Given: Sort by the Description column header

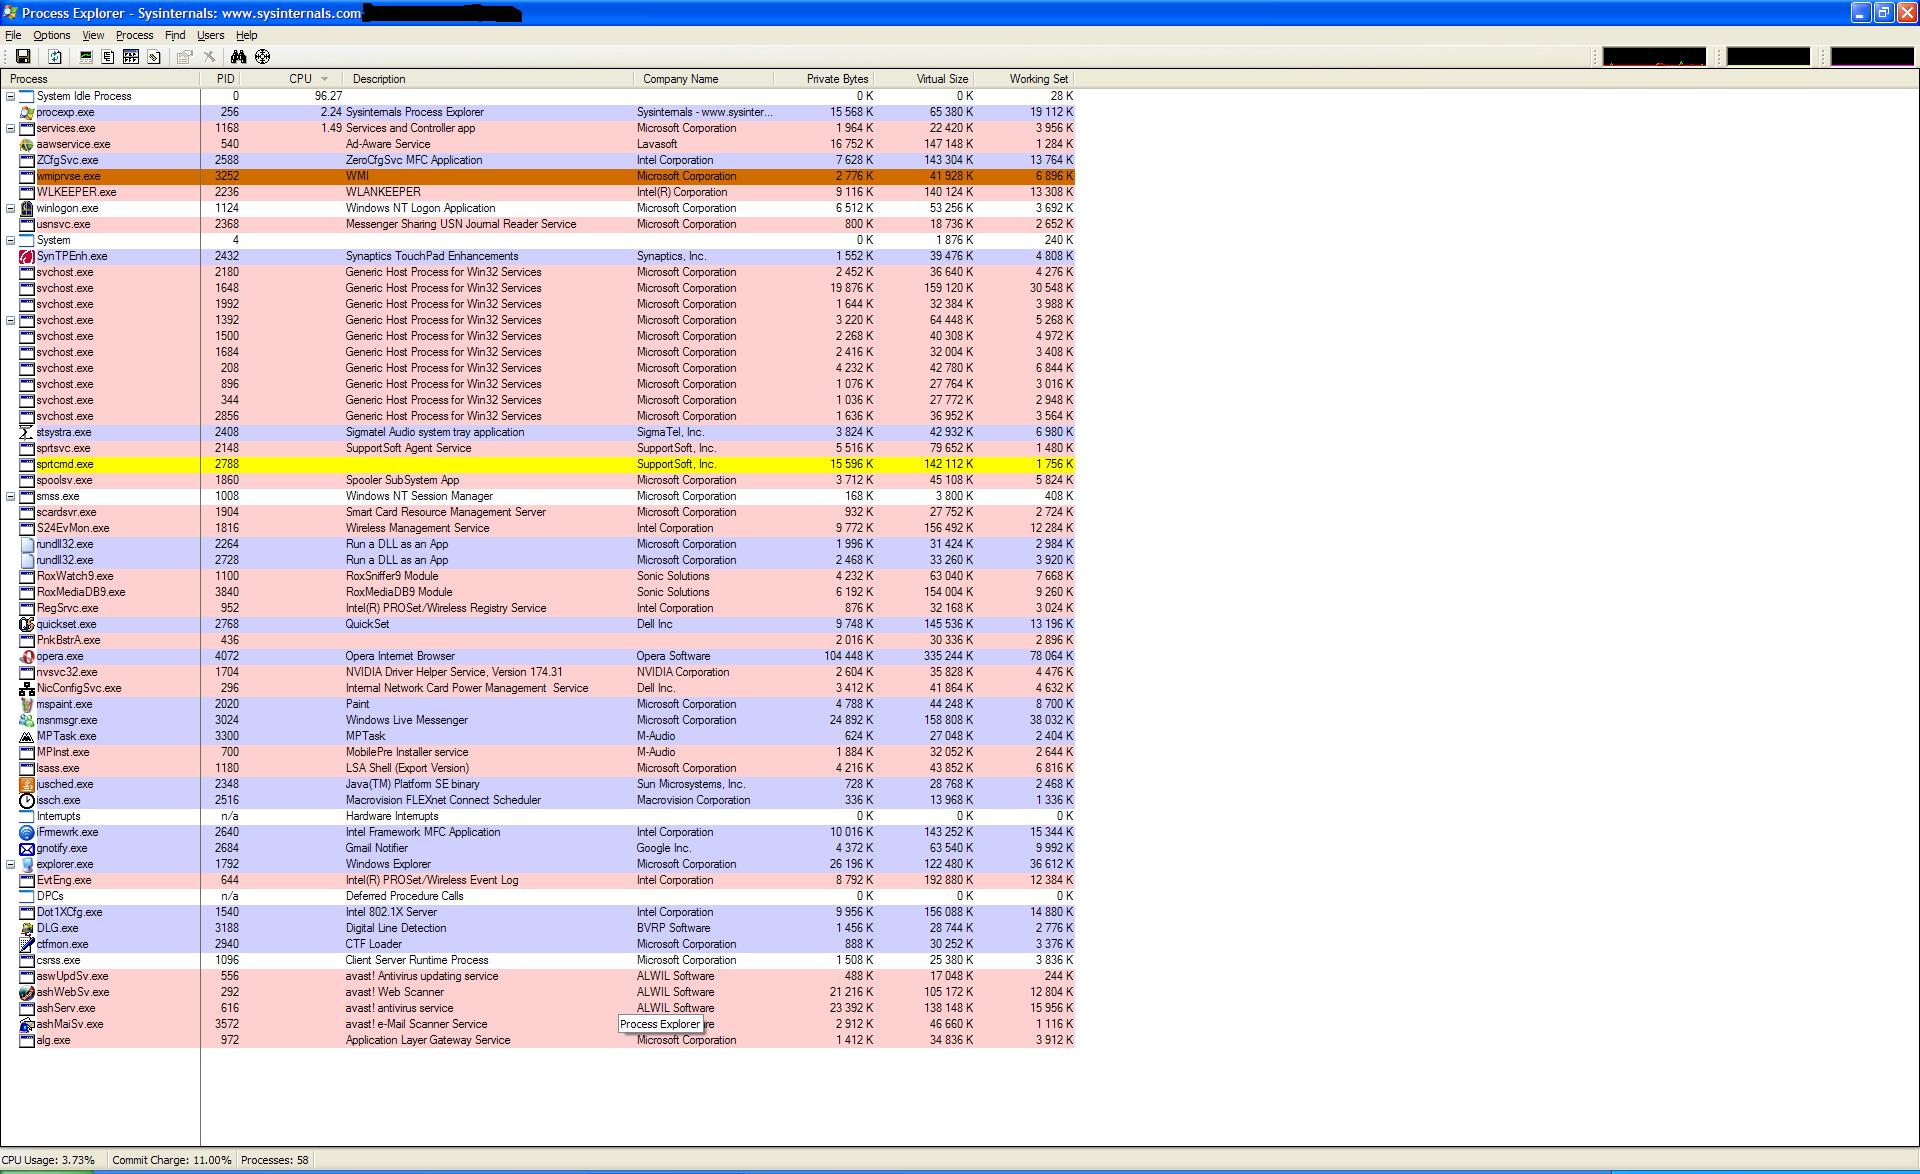Looking at the screenshot, I should 489,78.
